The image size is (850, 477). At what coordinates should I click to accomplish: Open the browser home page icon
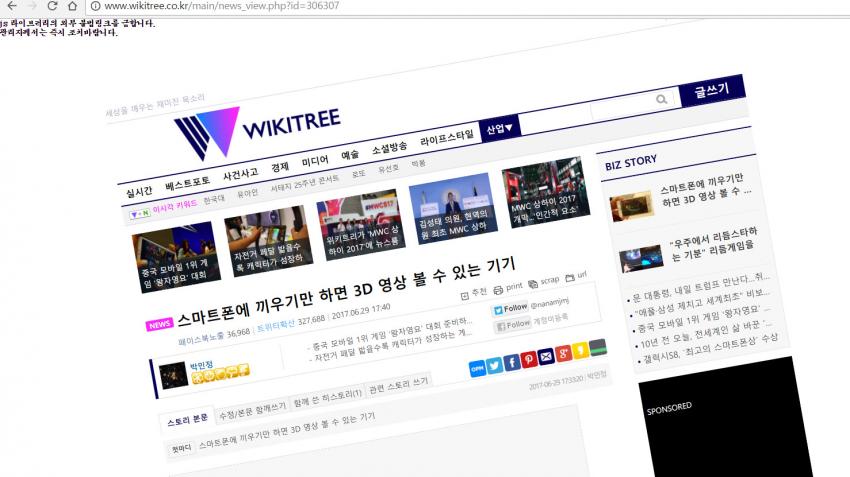pos(73,5)
